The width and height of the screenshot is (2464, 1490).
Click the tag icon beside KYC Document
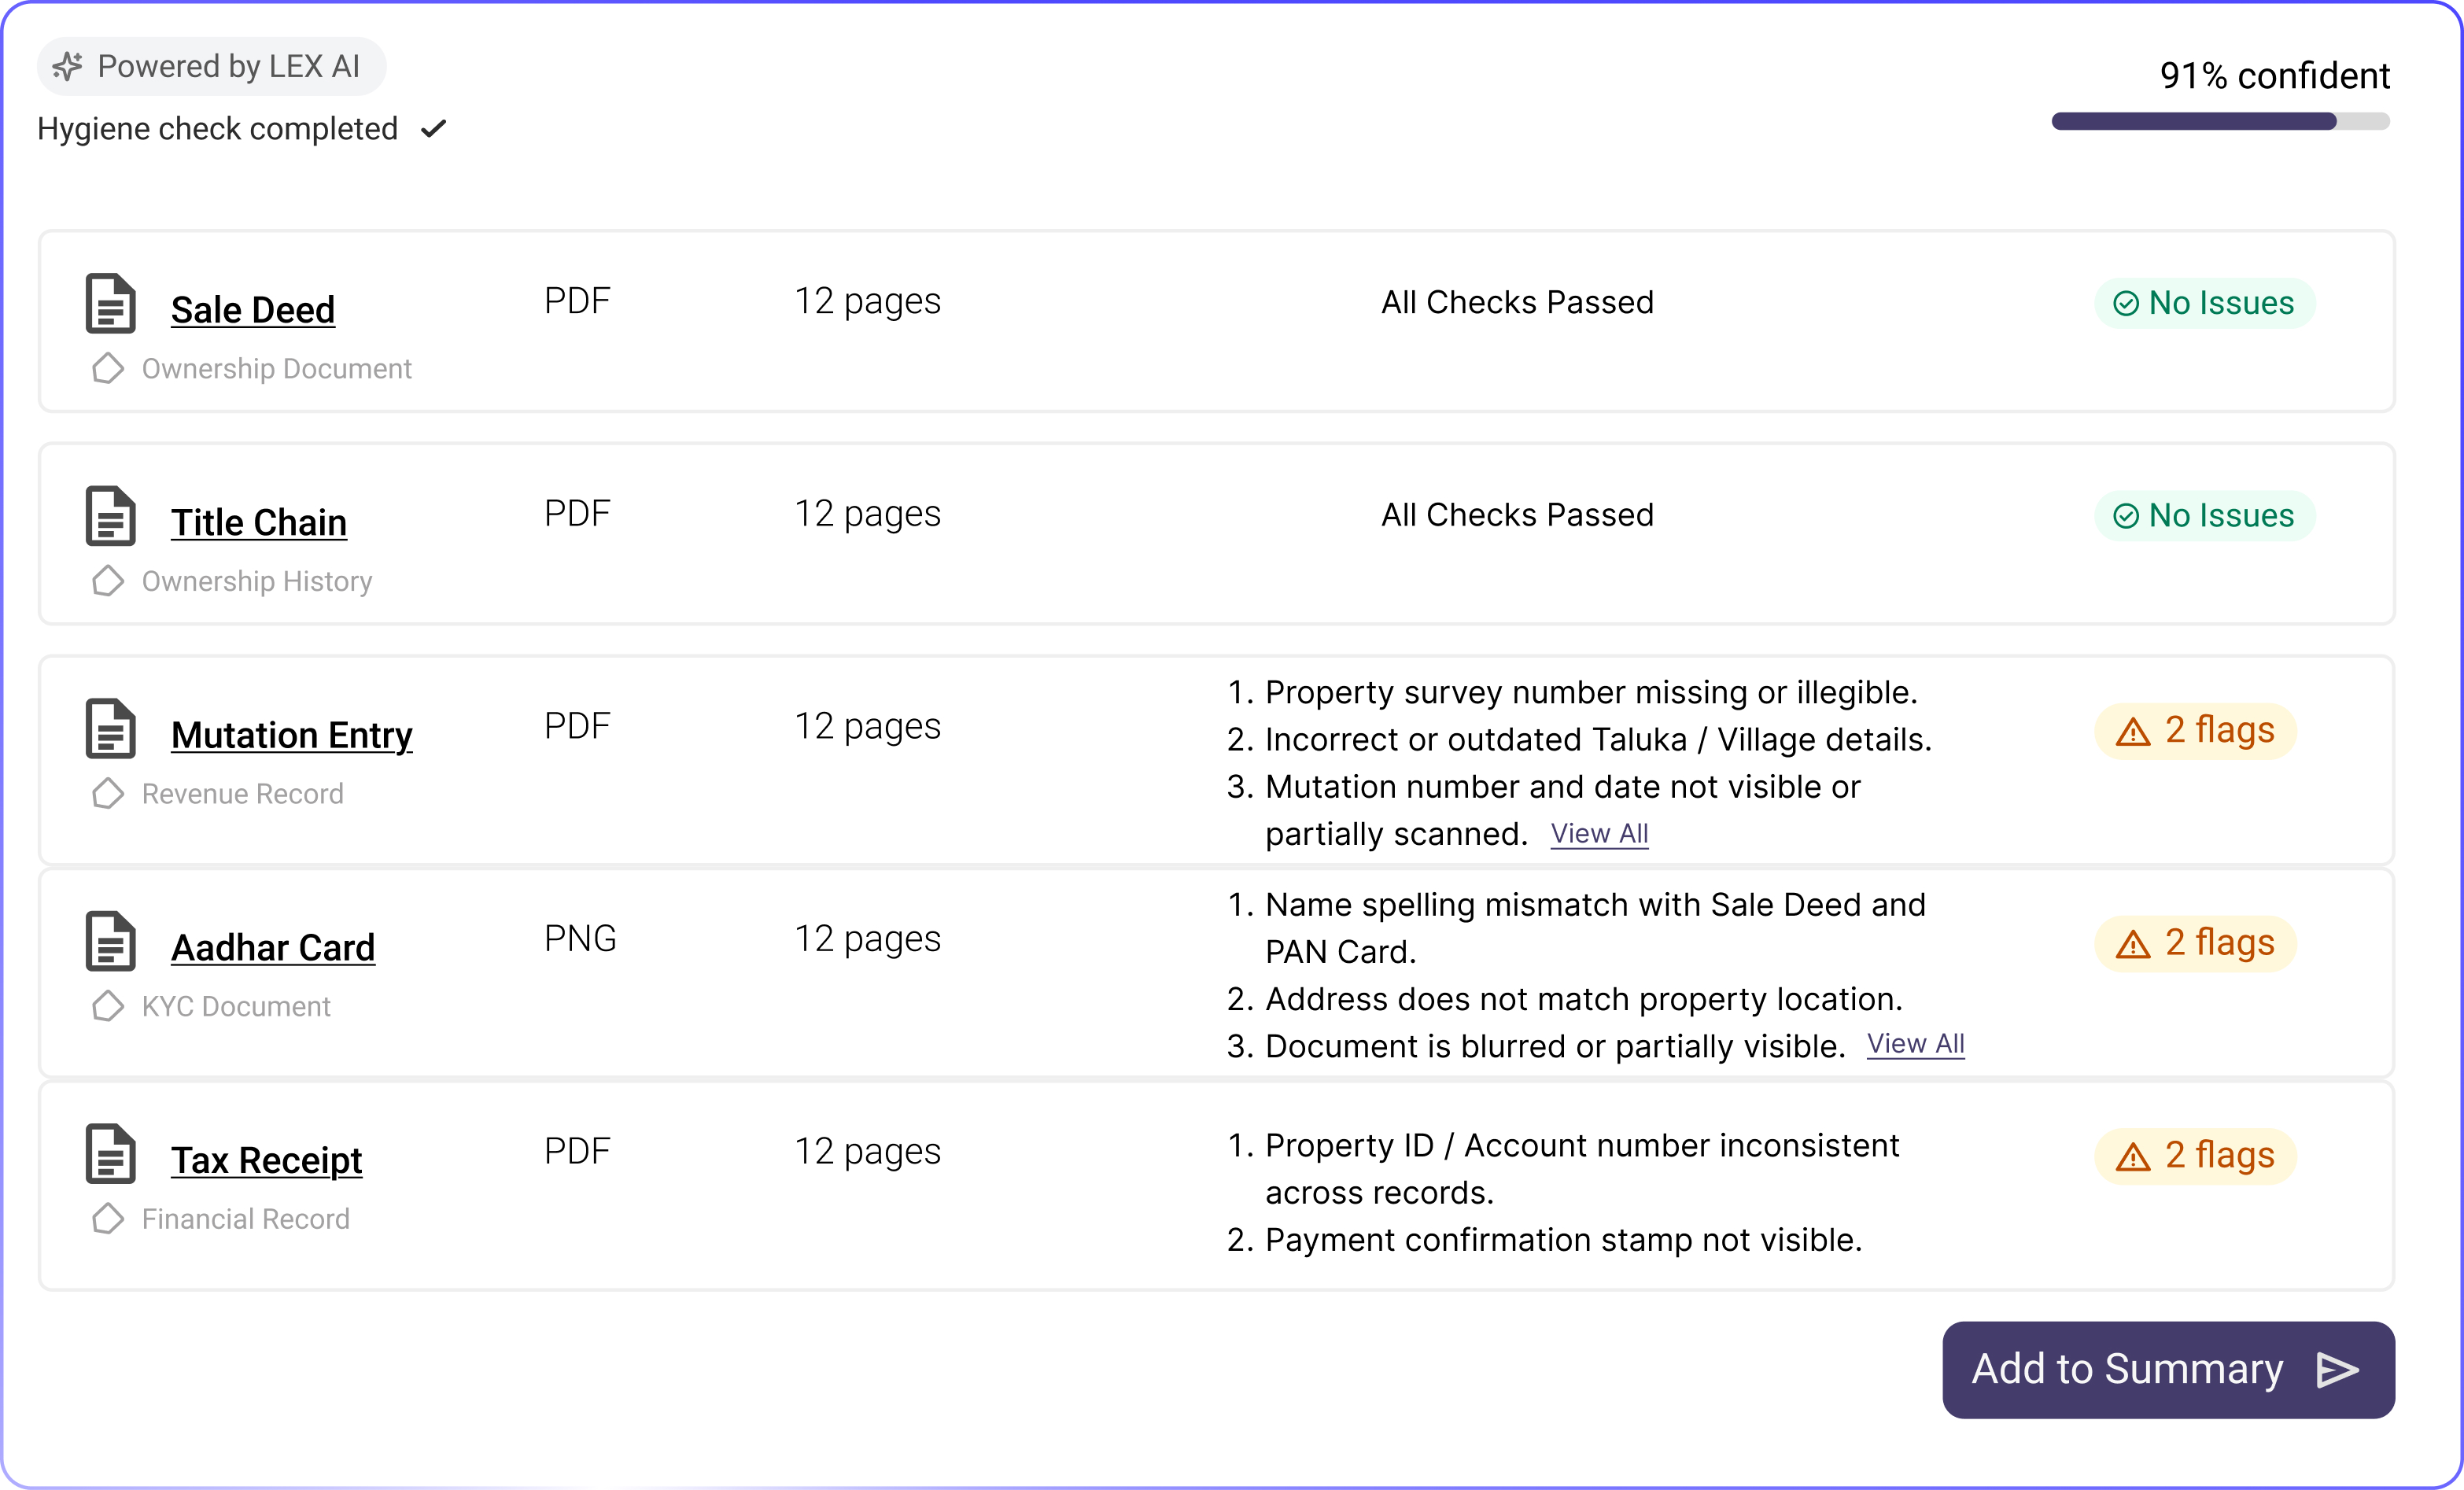[108, 1006]
